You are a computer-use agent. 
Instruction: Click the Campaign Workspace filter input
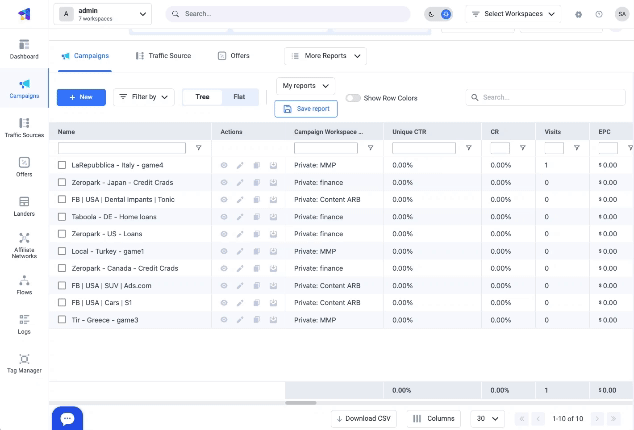click(326, 148)
